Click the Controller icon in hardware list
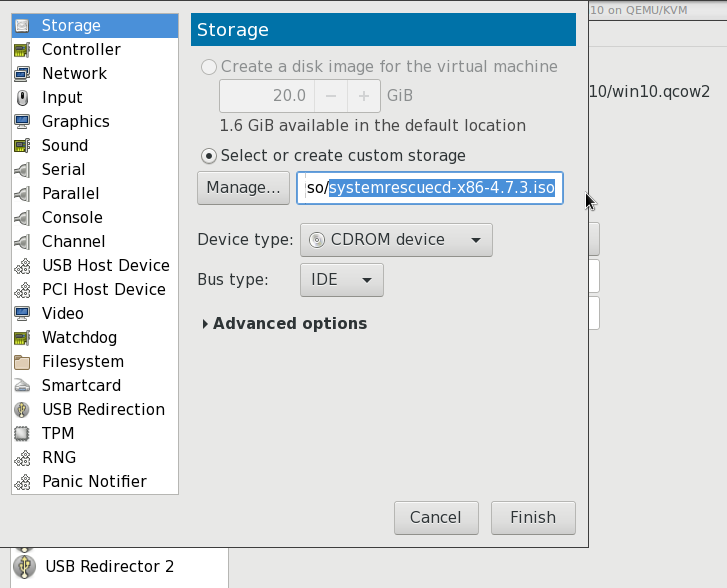The image size is (727, 588). (x=22, y=50)
